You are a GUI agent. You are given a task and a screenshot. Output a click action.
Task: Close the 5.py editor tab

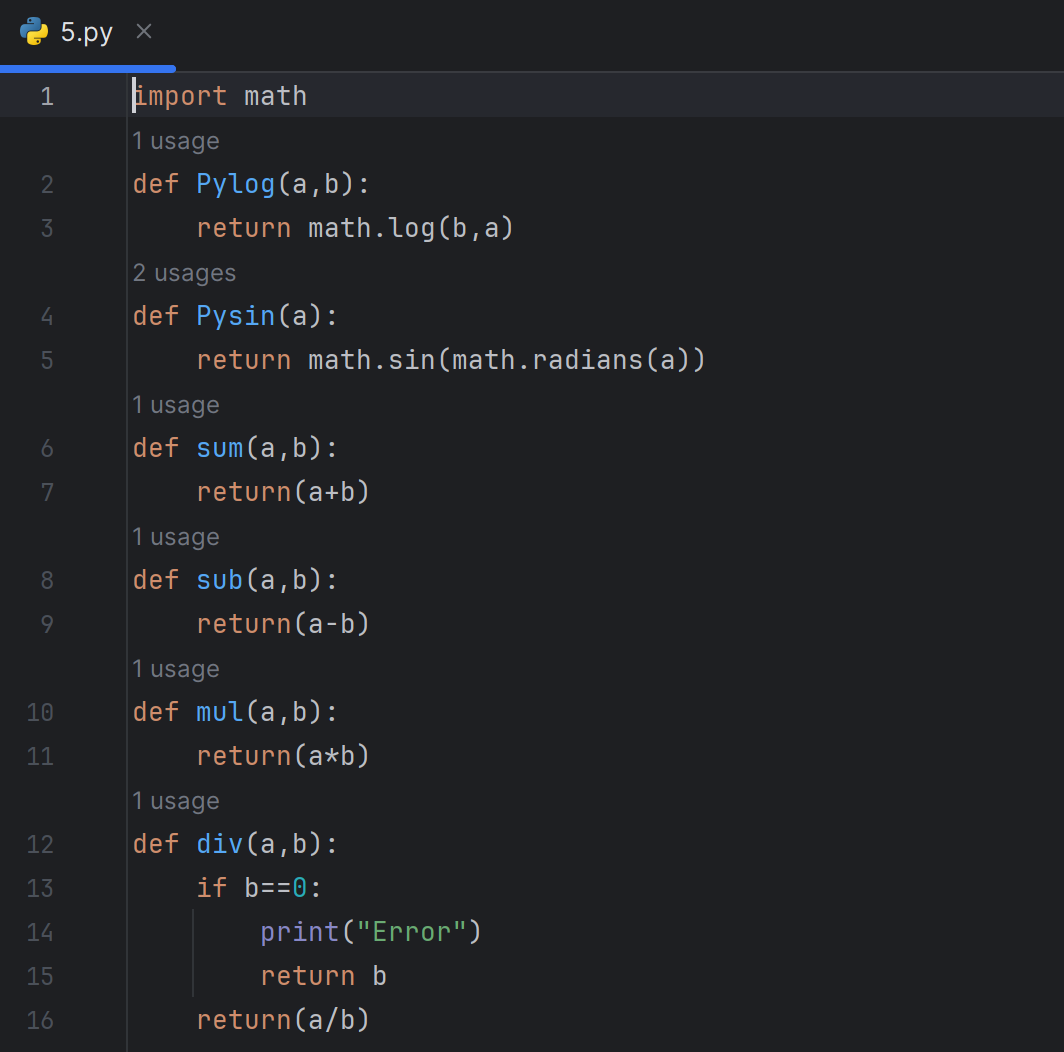pyautogui.click(x=144, y=32)
